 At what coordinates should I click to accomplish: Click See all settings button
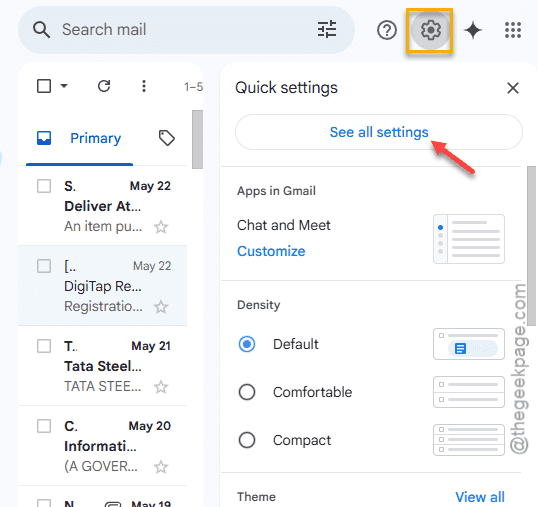[x=379, y=132]
